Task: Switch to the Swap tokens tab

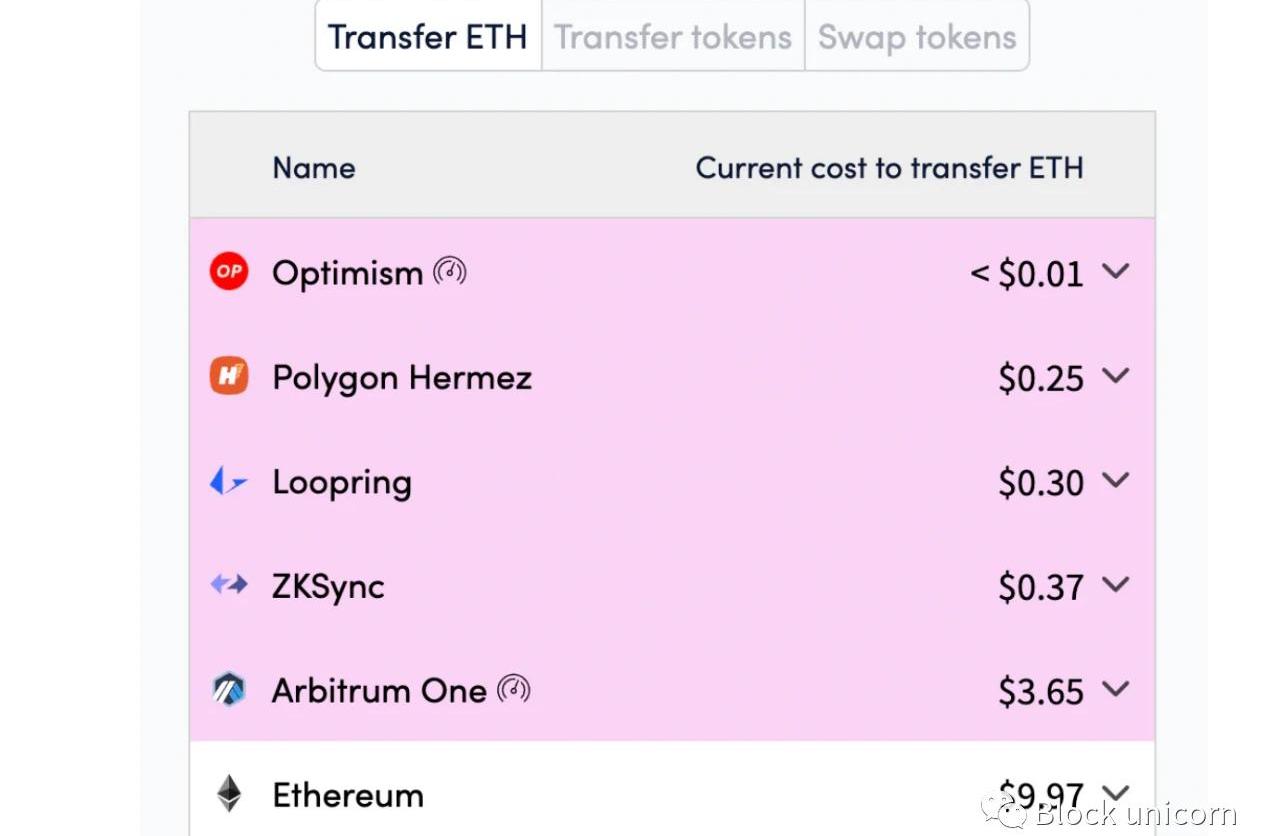Action: 917,37
